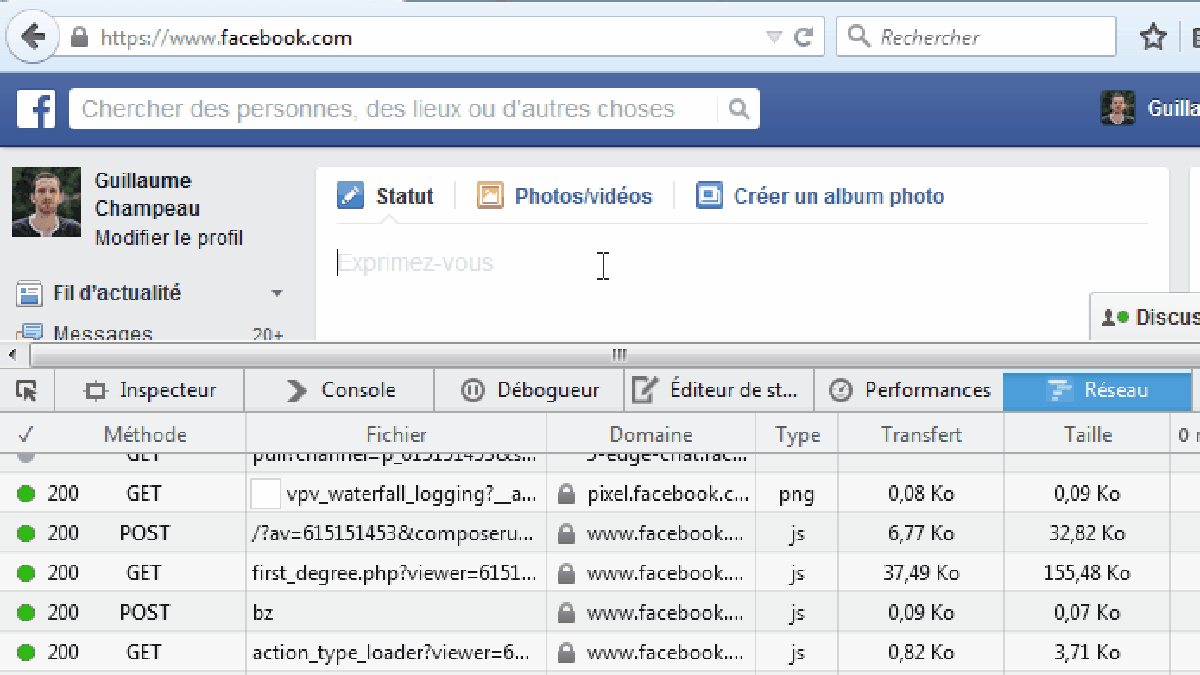Click the album photo icon
This screenshot has width=1200, height=675.
(709, 195)
